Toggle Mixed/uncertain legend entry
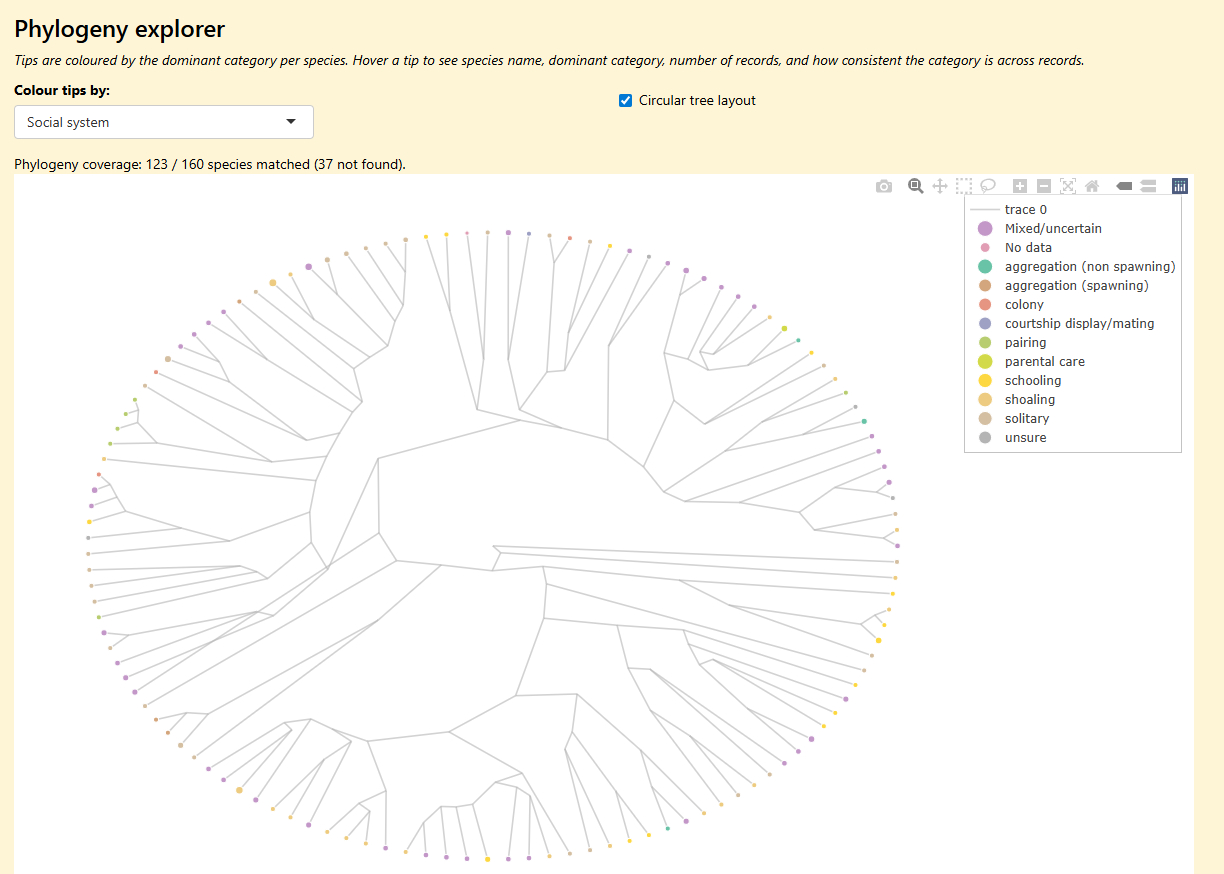The height and width of the screenshot is (874, 1224). point(1052,229)
